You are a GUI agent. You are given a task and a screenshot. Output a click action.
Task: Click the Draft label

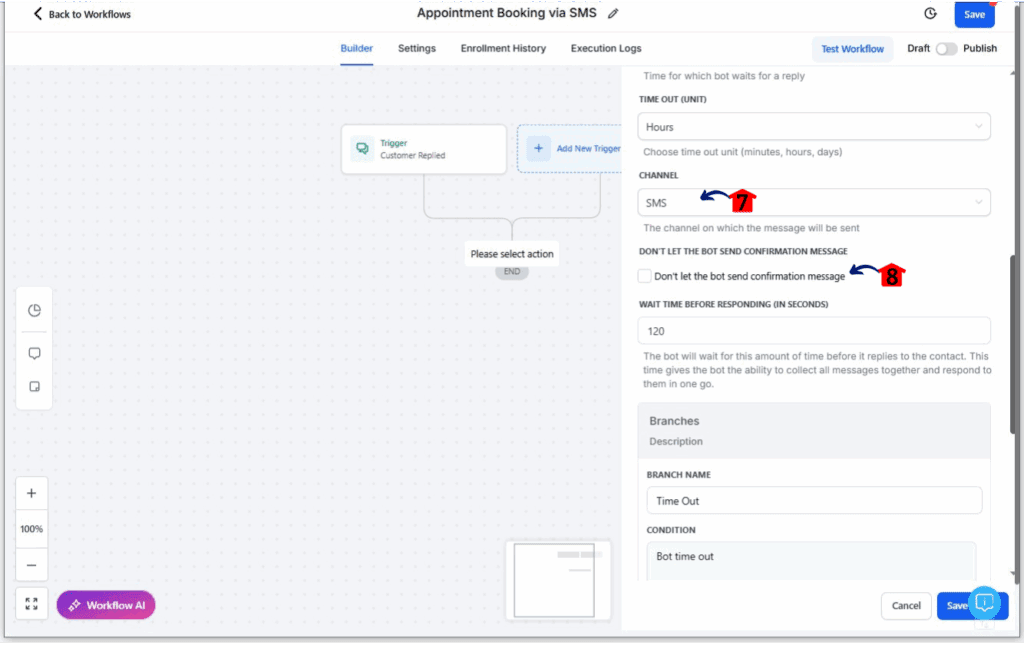click(x=918, y=49)
